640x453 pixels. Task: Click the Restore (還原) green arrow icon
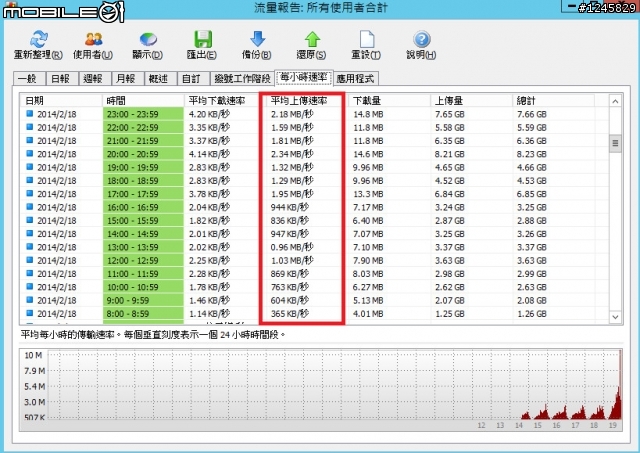pos(312,40)
